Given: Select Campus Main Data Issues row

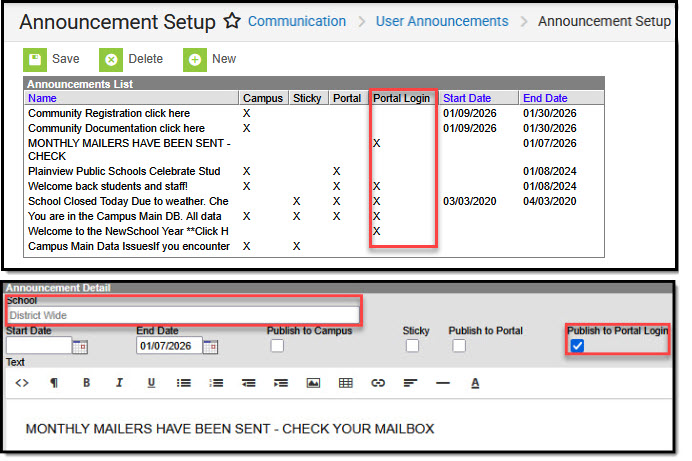Looking at the screenshot, I should coord(314,246).
